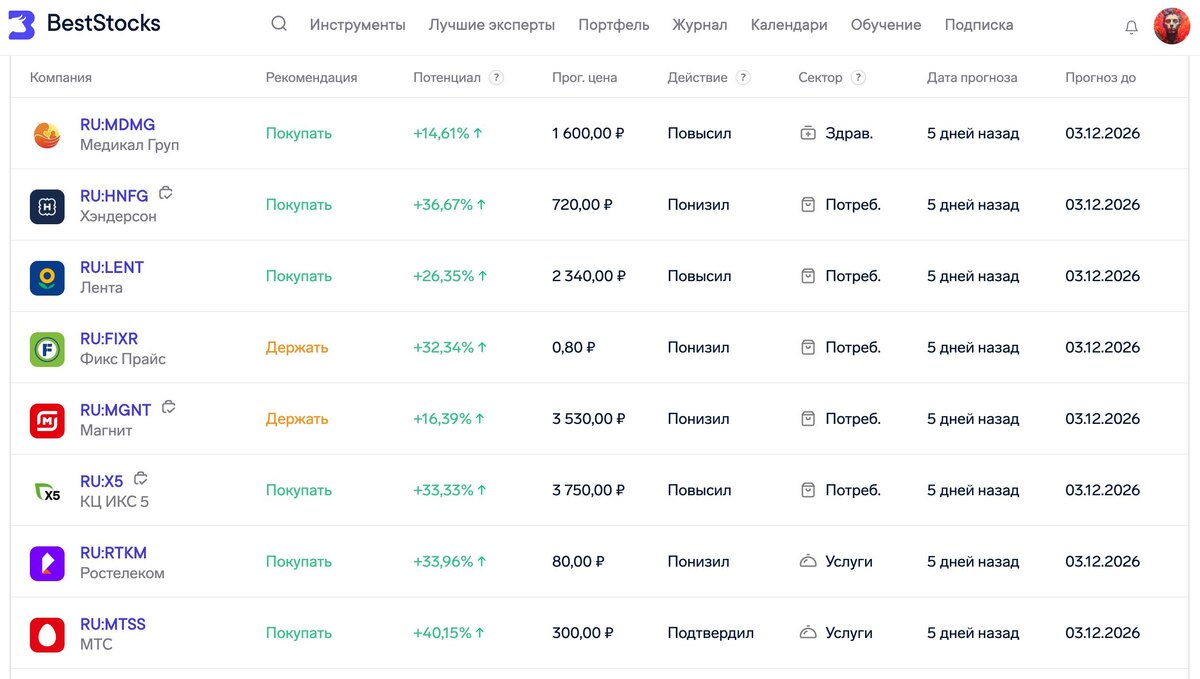This screenshot has height=679, width=1200.
Task: Open the RU:X5 ticker link
Action: (102, 481)
